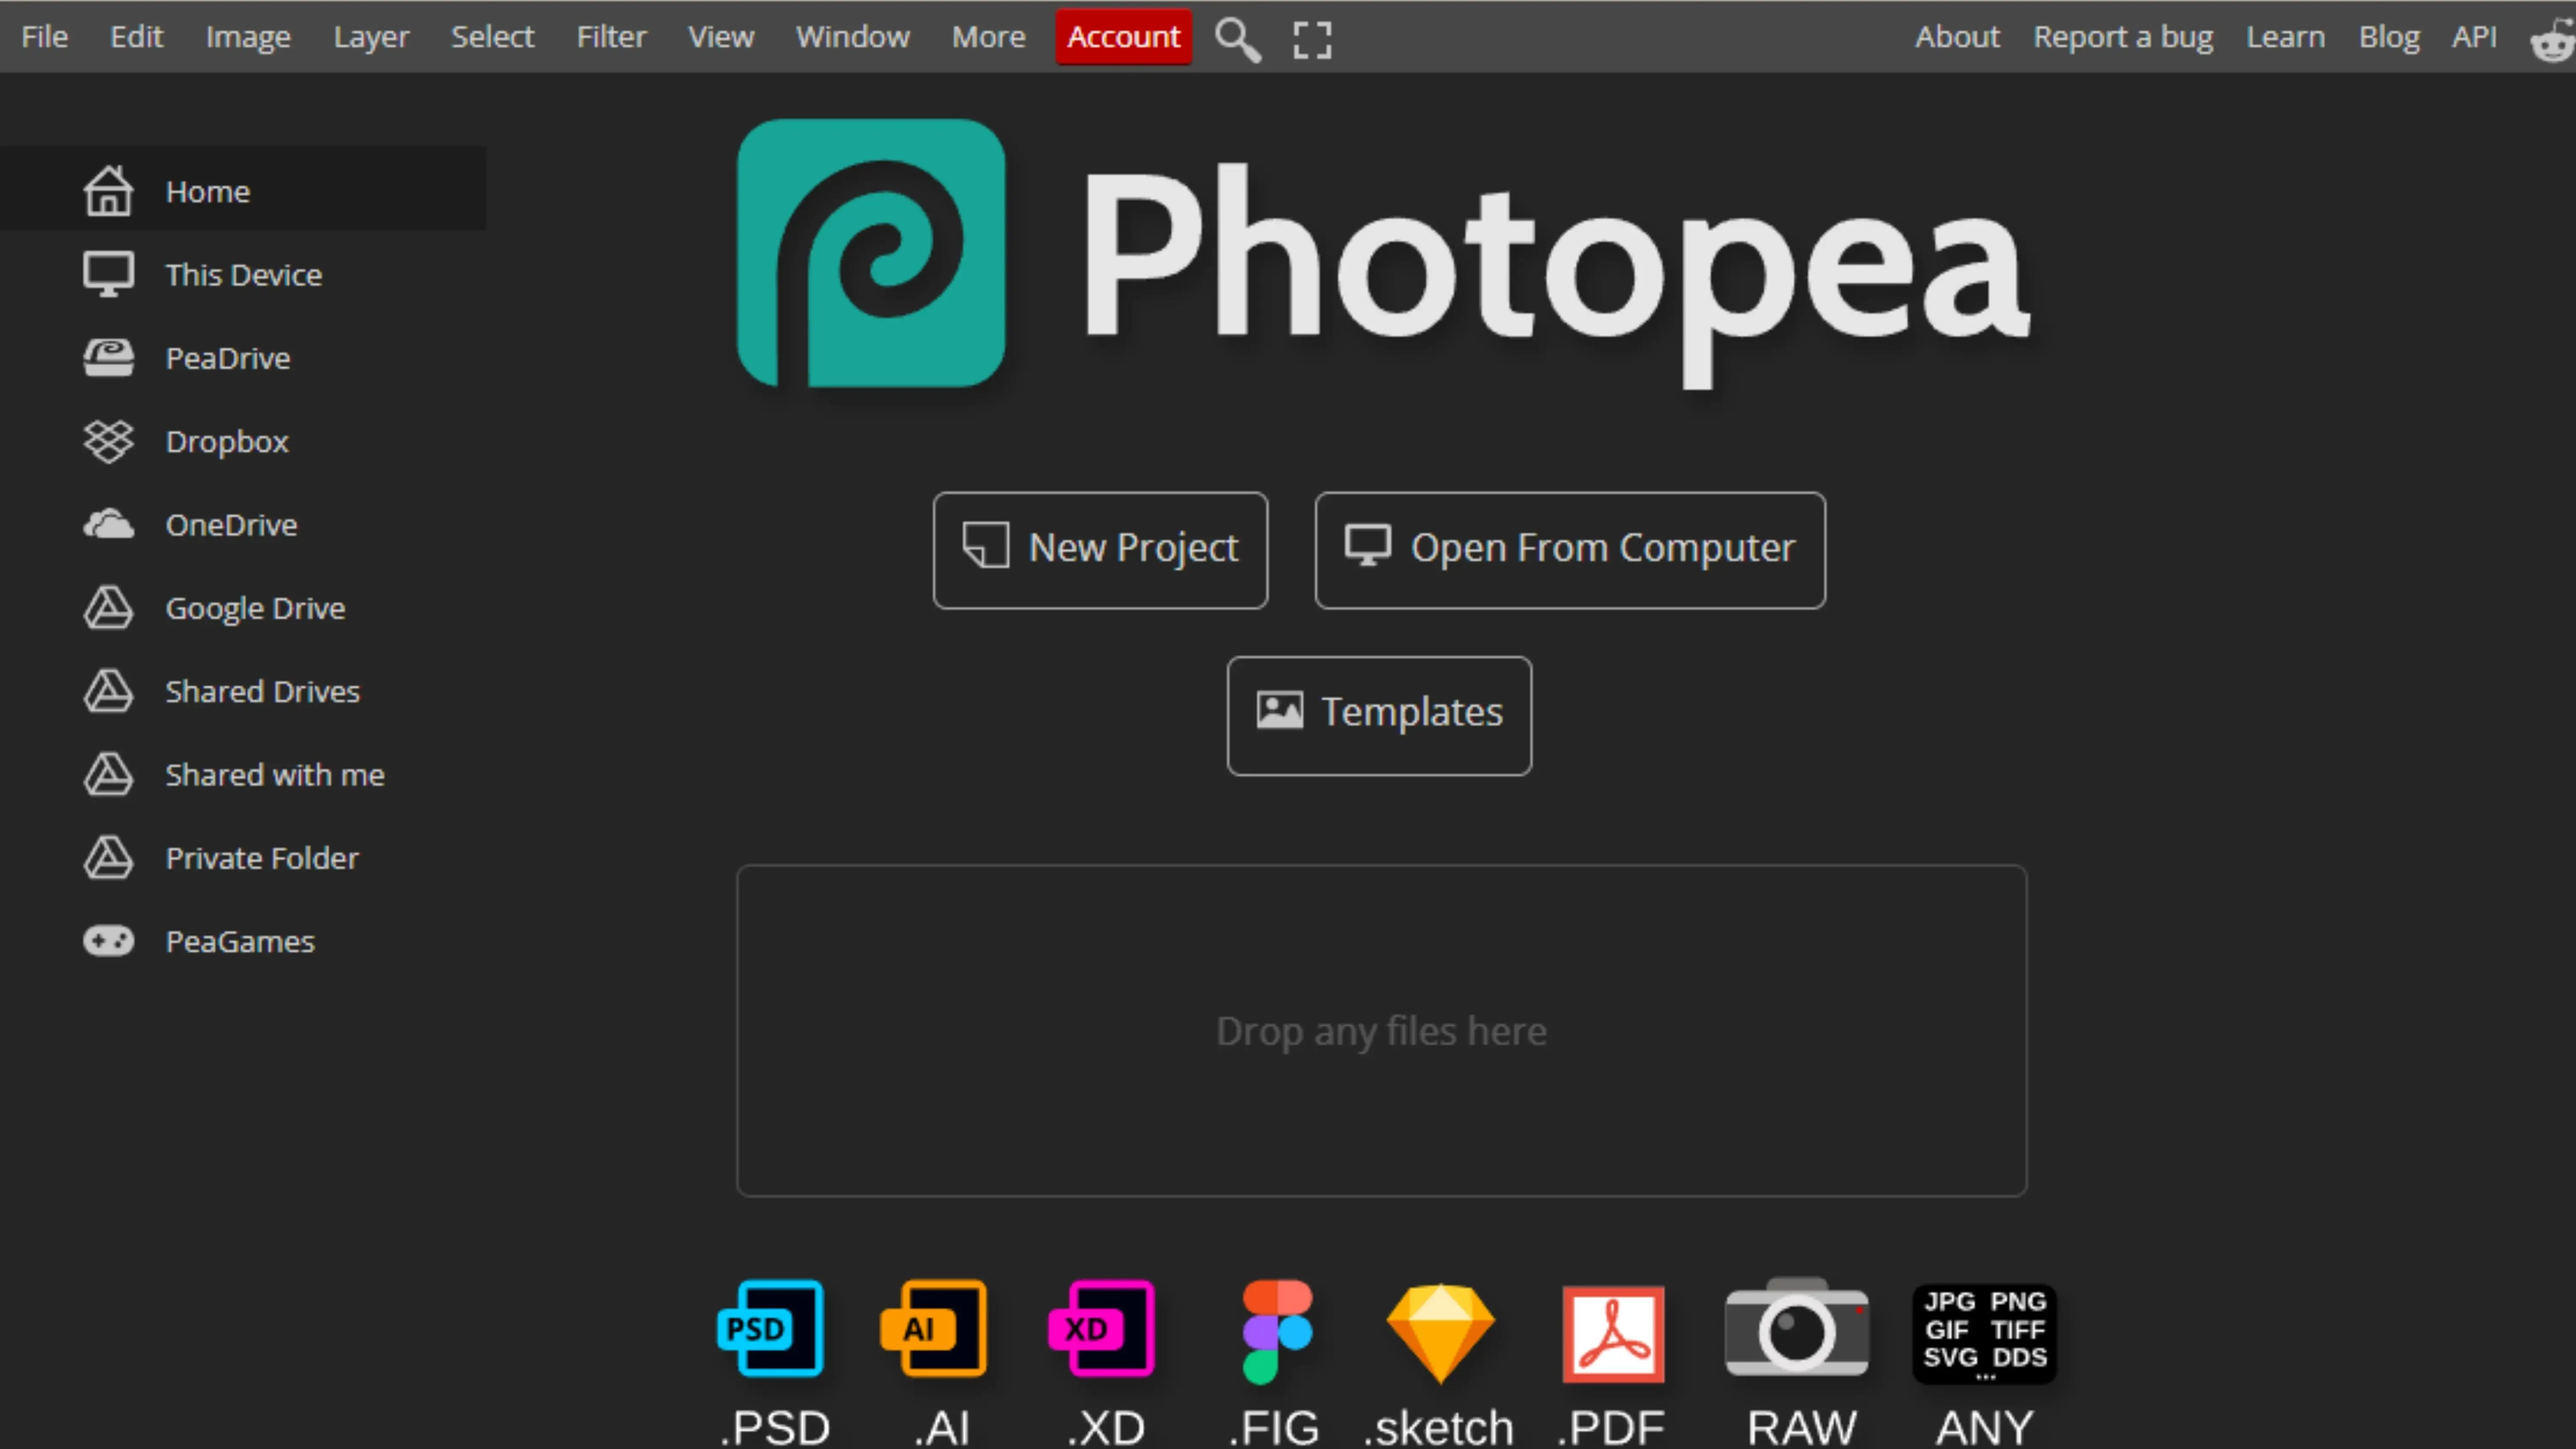Click the Google Drive triangle icon

click(x=108, y=607)
